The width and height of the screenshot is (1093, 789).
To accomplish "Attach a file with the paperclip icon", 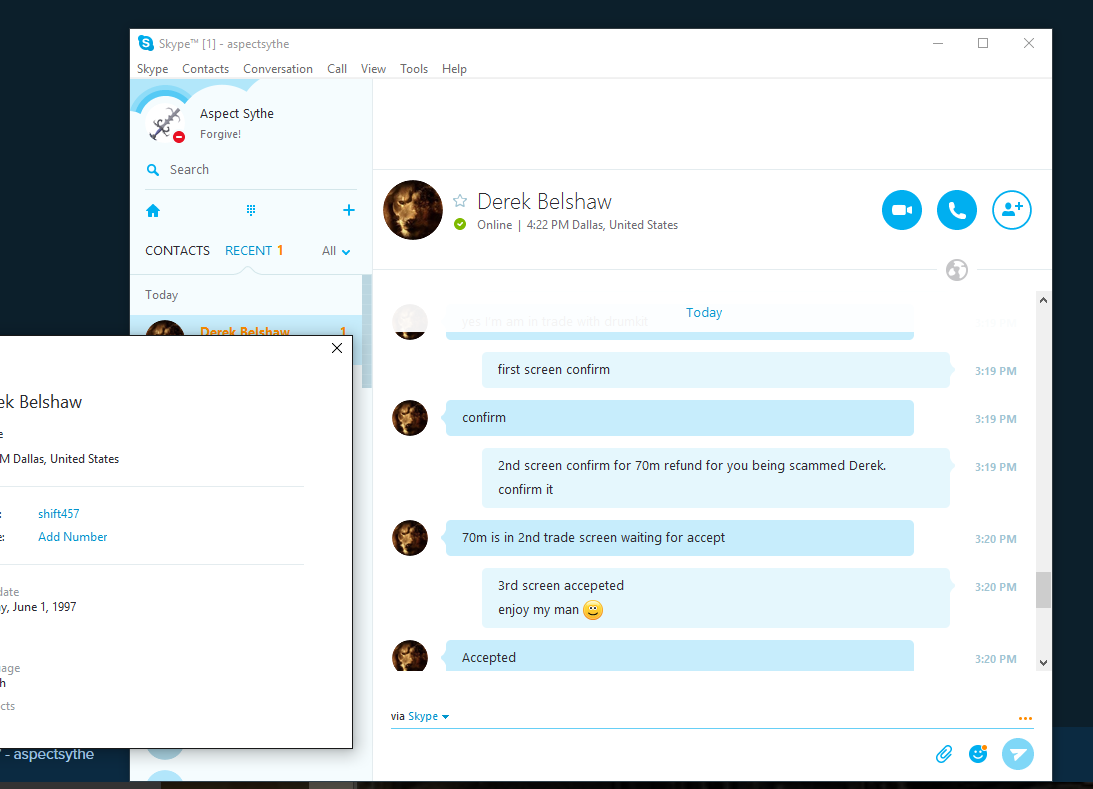I will [944, 754].
